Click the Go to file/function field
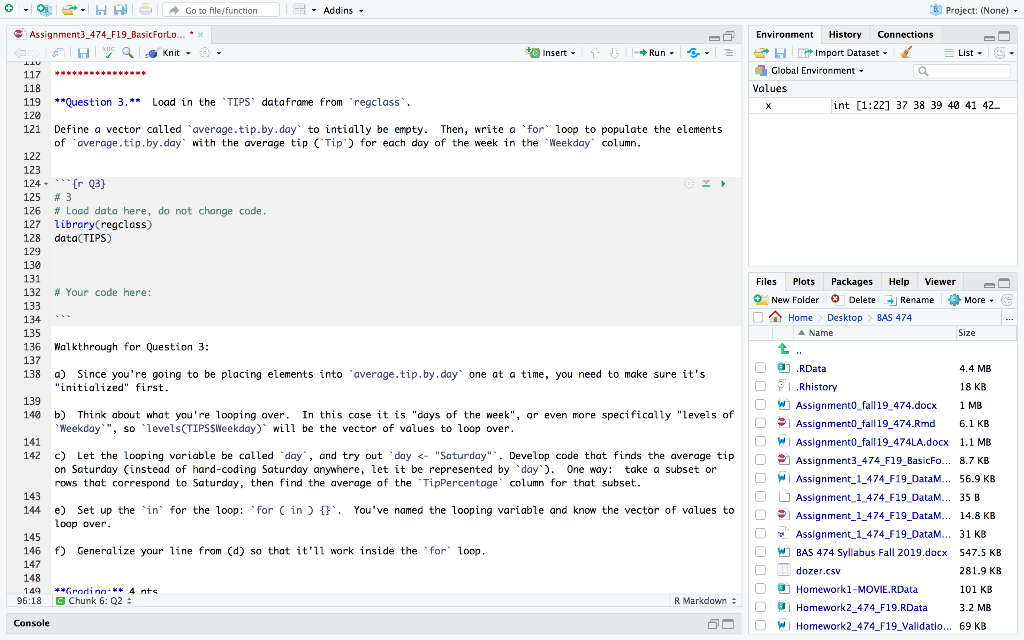The width and height of the screenshot is (1024, 640). tap(221, 10)
